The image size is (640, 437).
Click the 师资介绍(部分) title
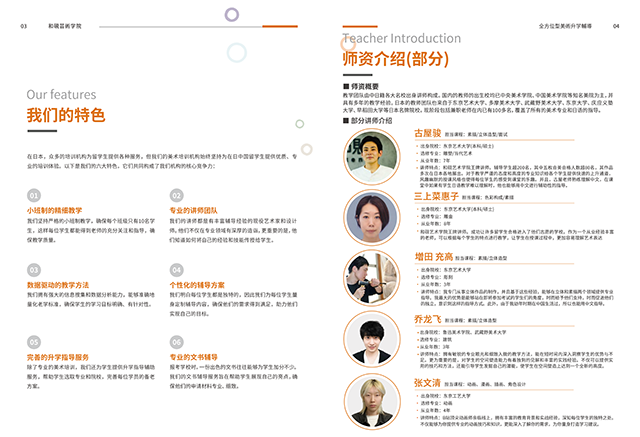[396, 59]
